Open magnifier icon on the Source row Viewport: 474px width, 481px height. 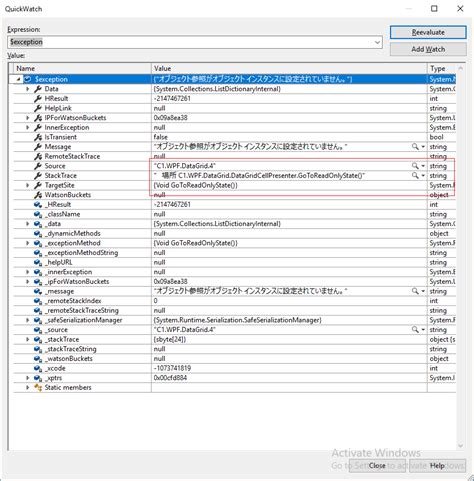(415, 166)
